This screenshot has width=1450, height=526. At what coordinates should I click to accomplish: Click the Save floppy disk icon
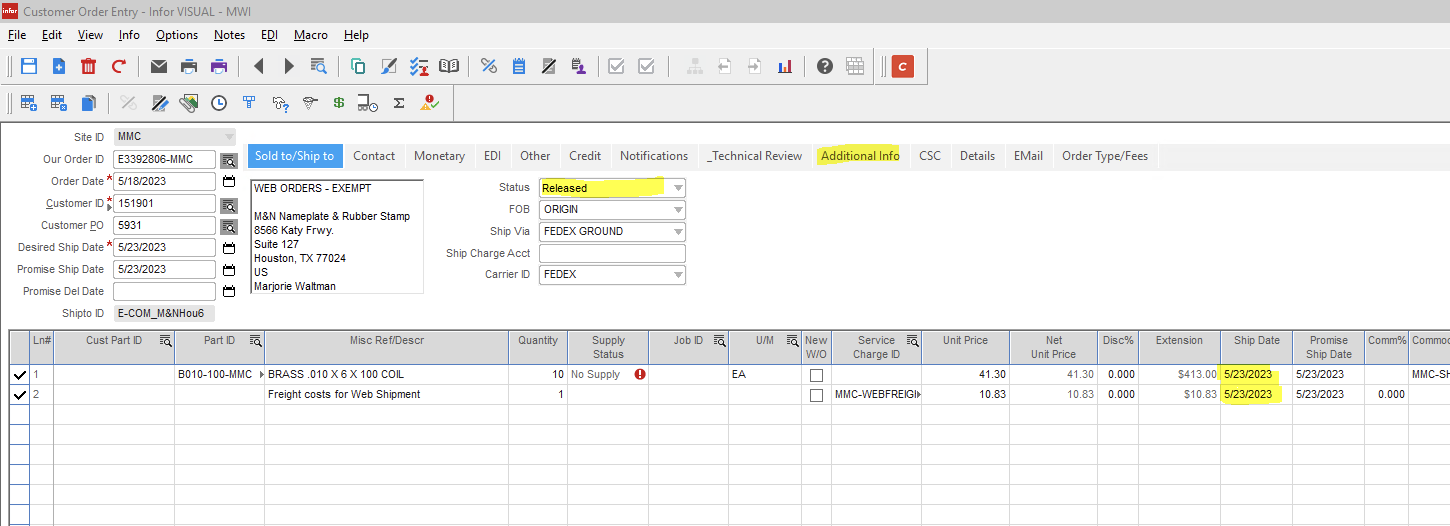(x=29, y=66)
